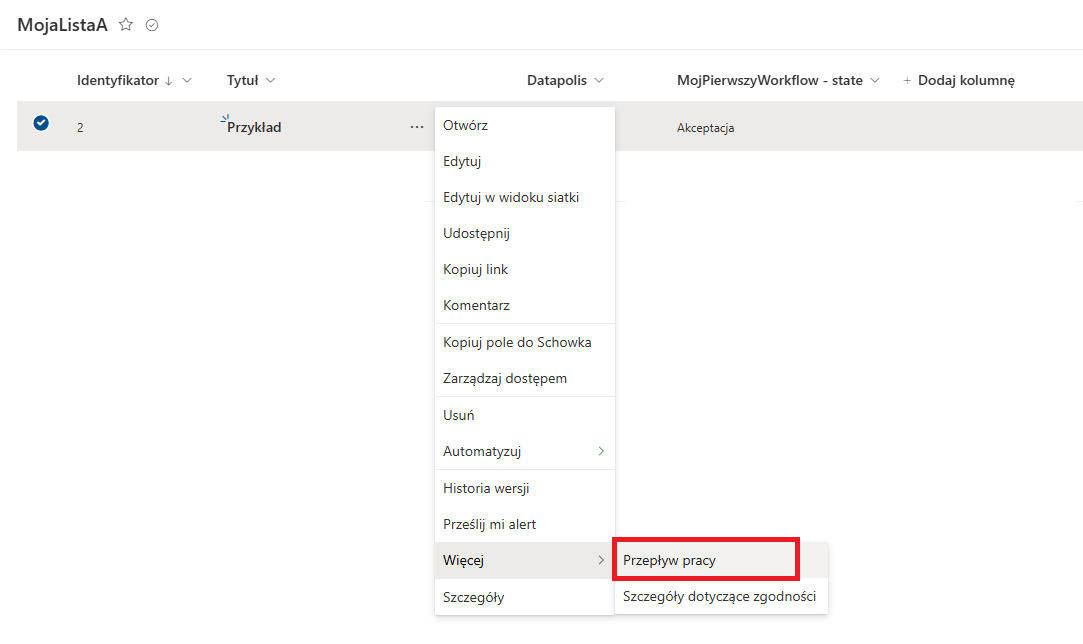Select Szczegóły dotyczące zgodności option

click(x=719, y=596)
